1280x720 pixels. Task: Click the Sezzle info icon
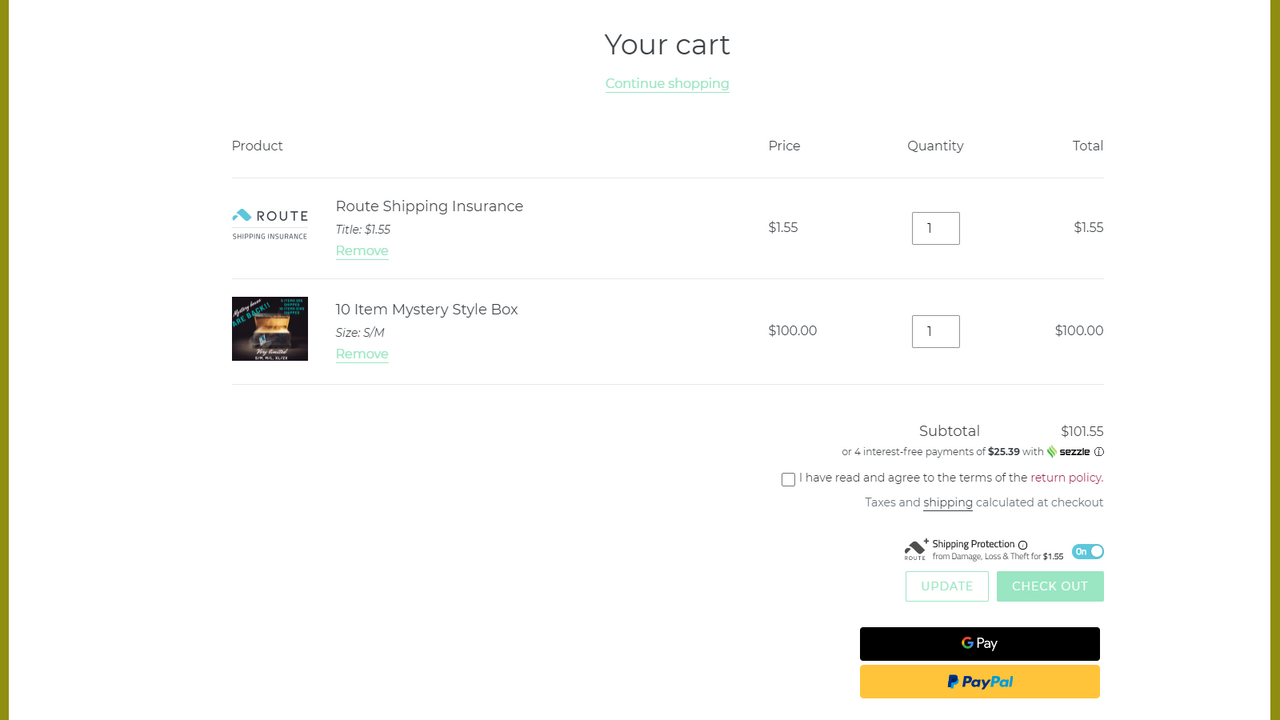1099,452
